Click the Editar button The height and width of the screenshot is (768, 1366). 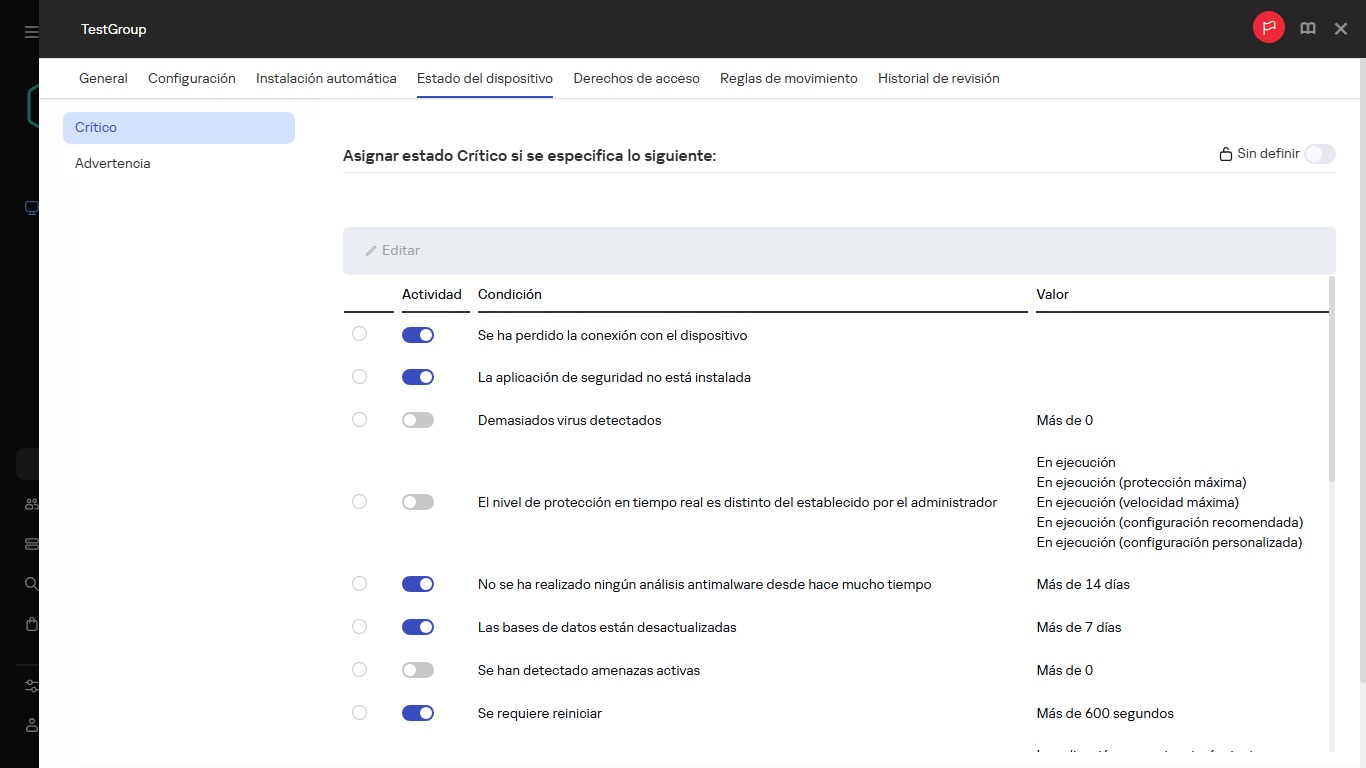pos(392,250)
